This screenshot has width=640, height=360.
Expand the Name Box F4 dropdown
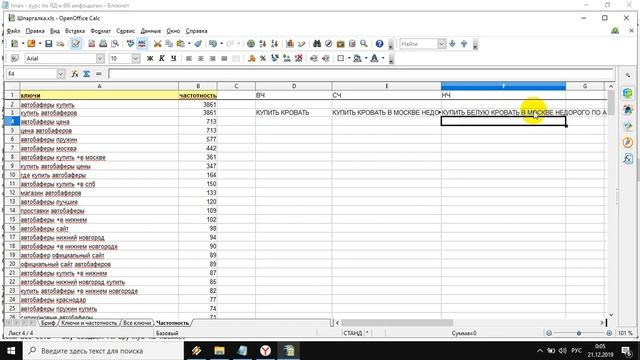coord(60,74)
